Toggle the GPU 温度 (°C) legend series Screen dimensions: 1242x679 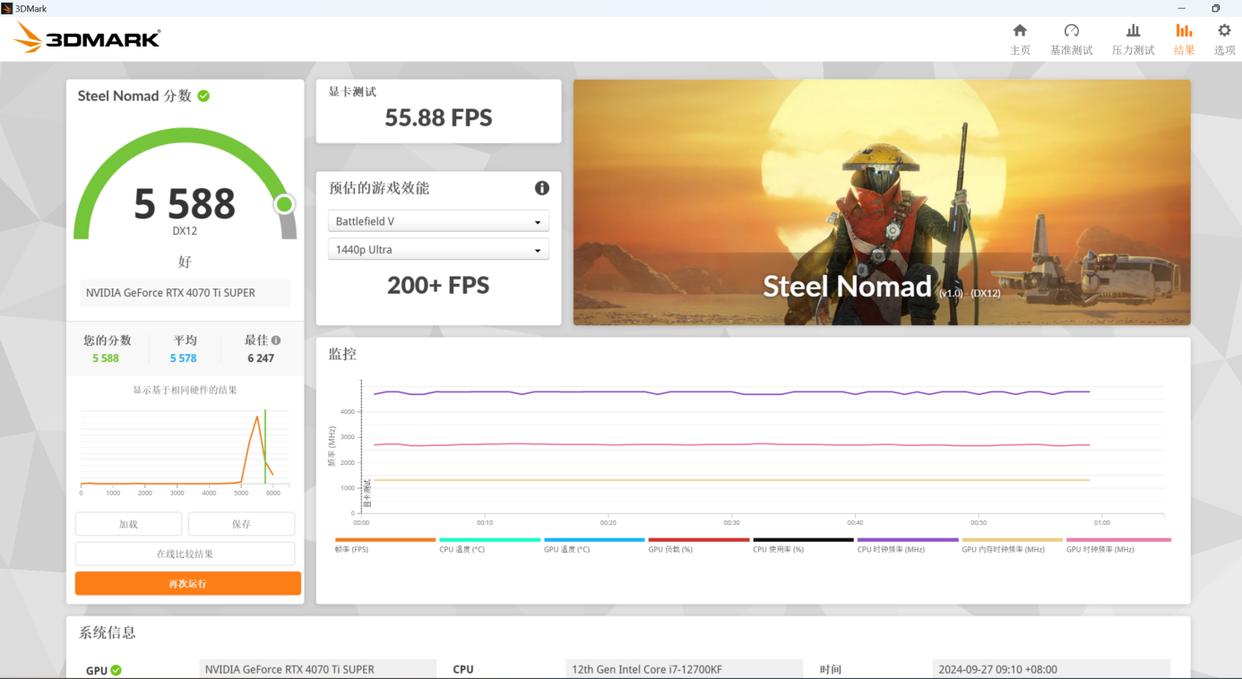[x=594, y=545]
